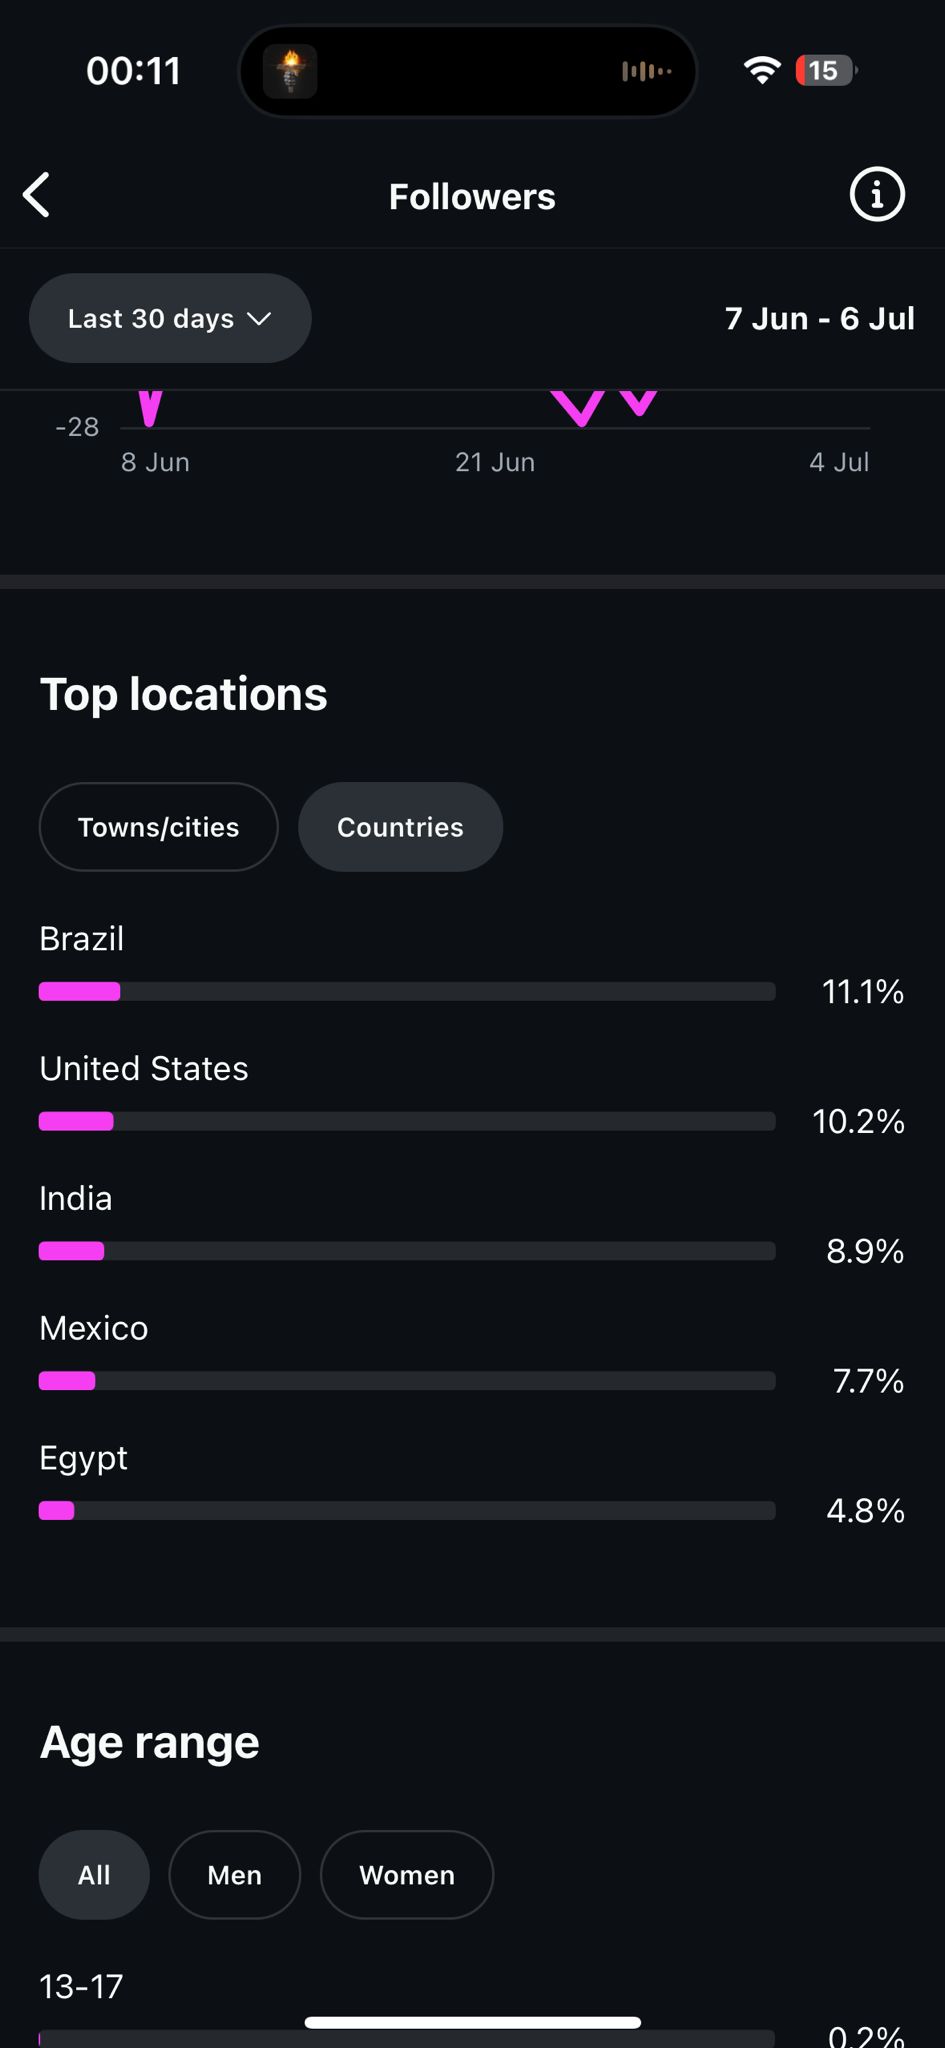Open the info icon for Followers
Screen dimensions: 945x2048
tap(877, 195)
